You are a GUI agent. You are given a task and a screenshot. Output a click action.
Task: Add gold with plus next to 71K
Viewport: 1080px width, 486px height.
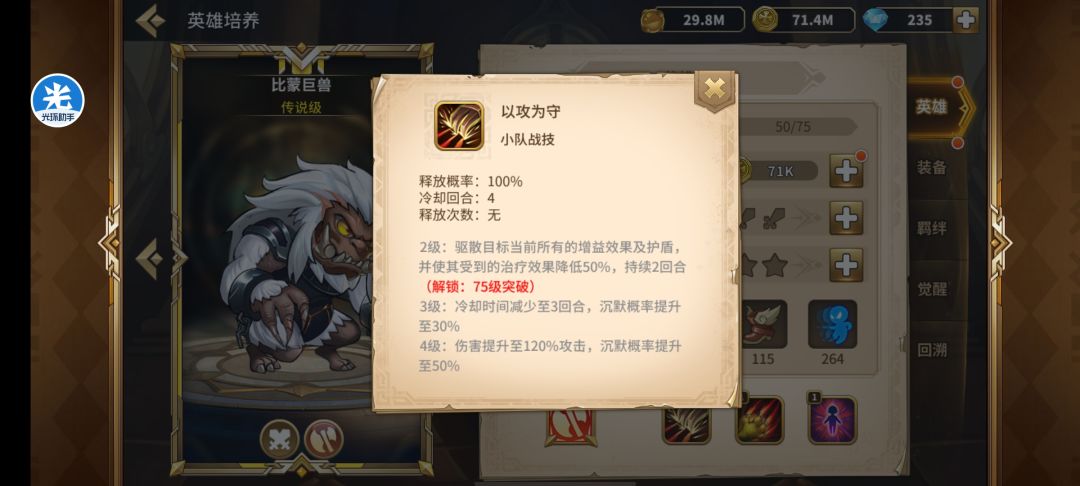click(846, 170)
